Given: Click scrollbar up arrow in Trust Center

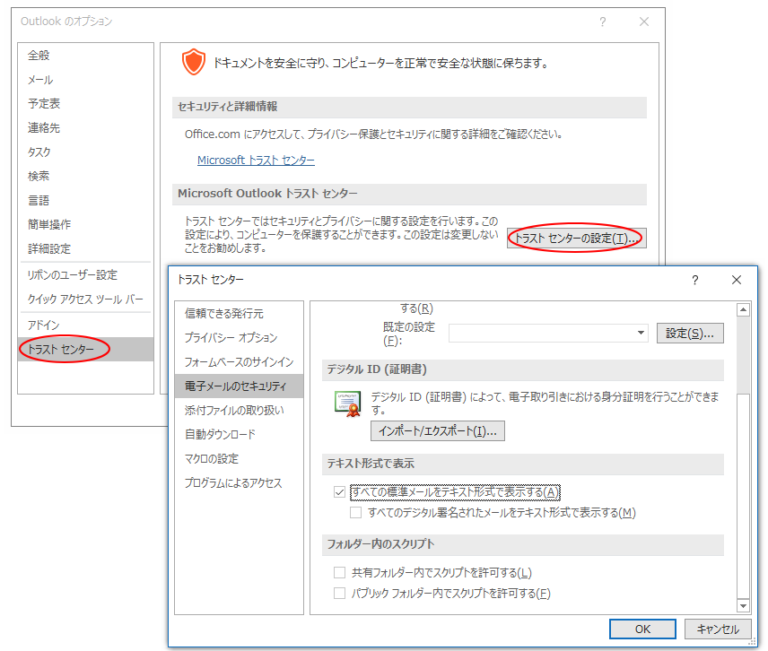Looking at the screenshot, I should pyautogui.click(x=743, y=310).
